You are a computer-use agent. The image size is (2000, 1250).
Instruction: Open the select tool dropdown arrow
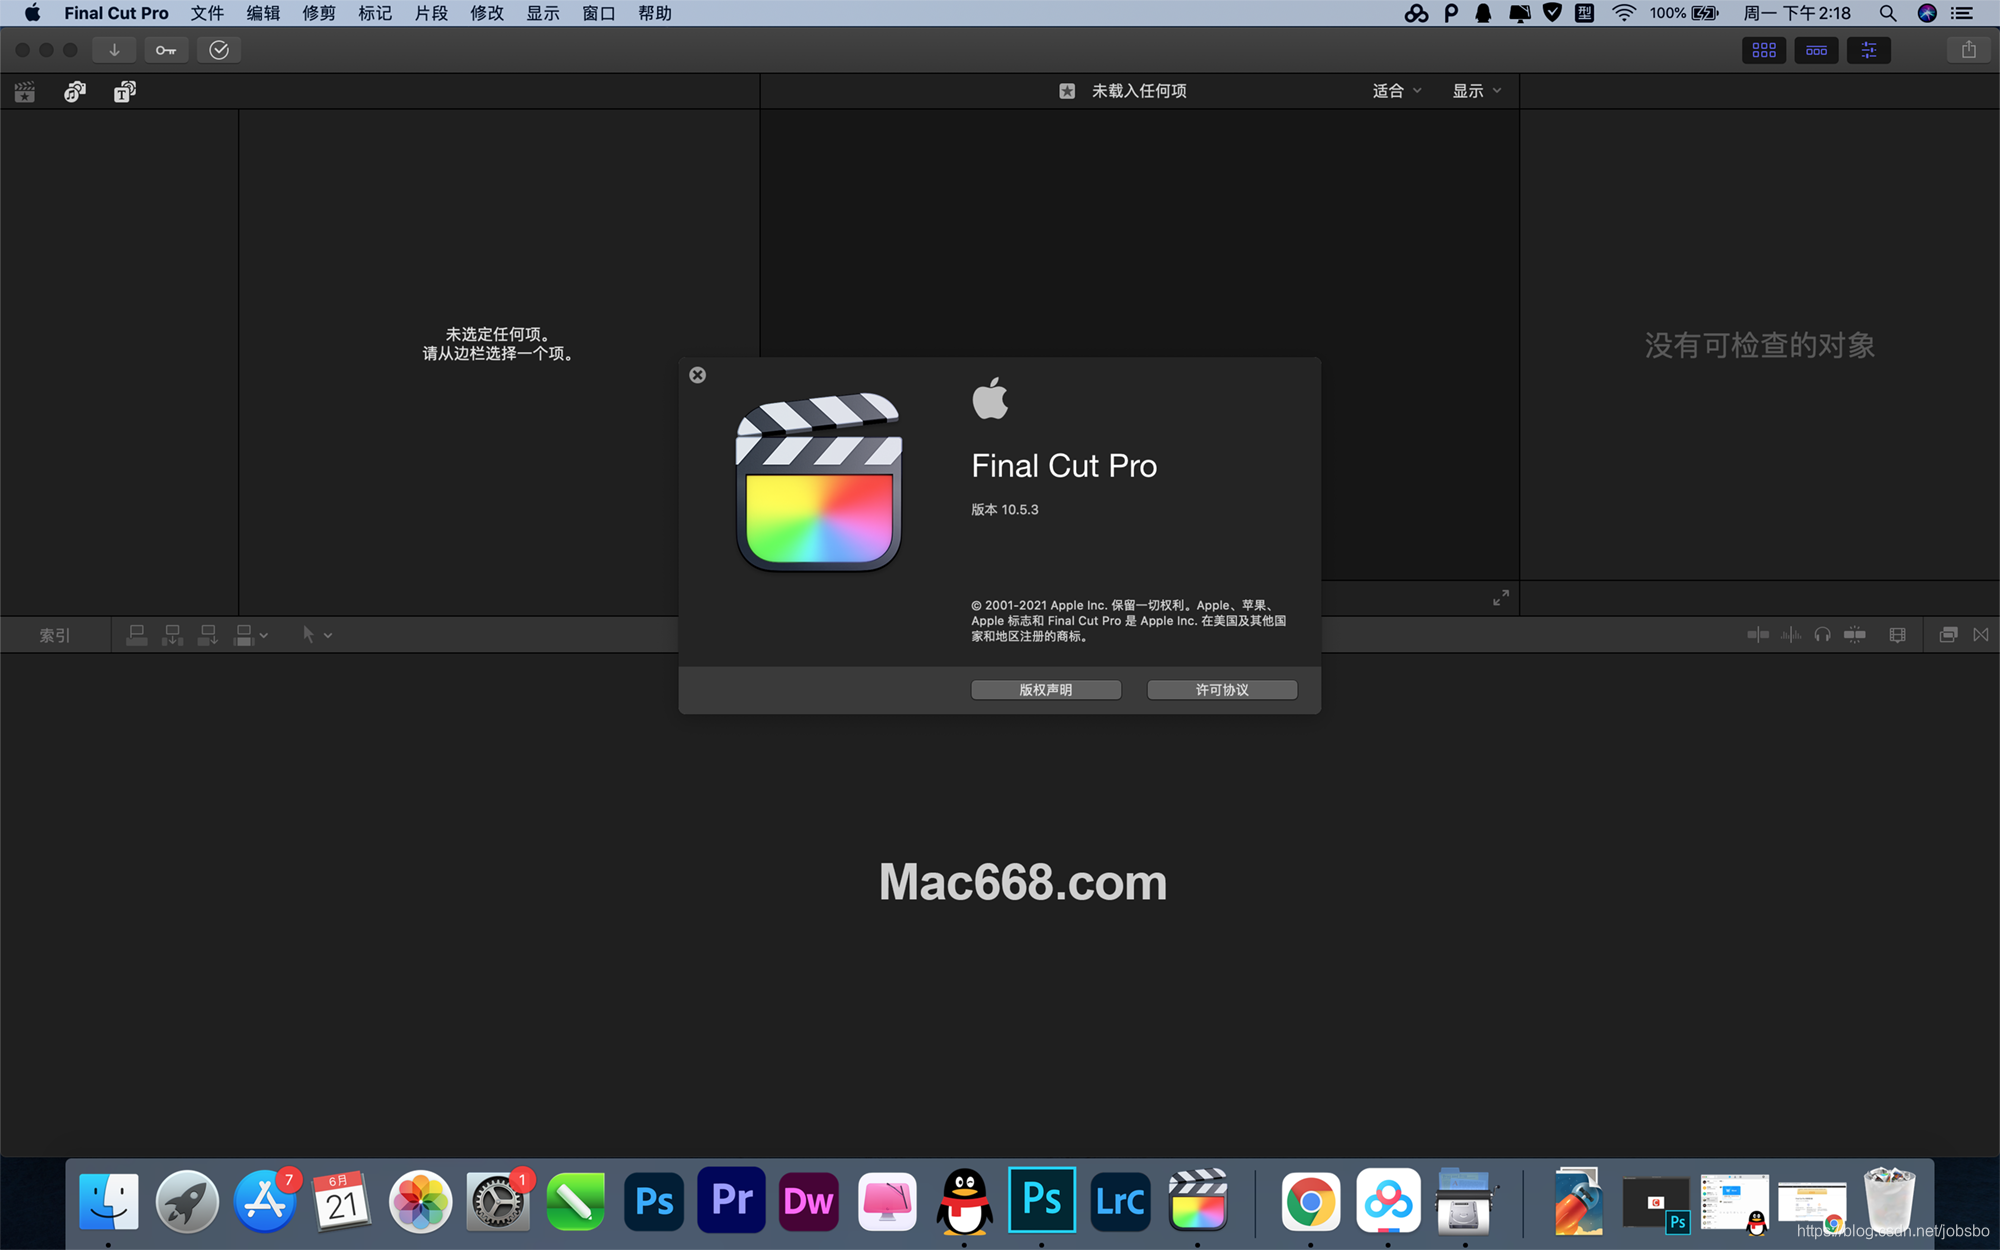point(328,636)
